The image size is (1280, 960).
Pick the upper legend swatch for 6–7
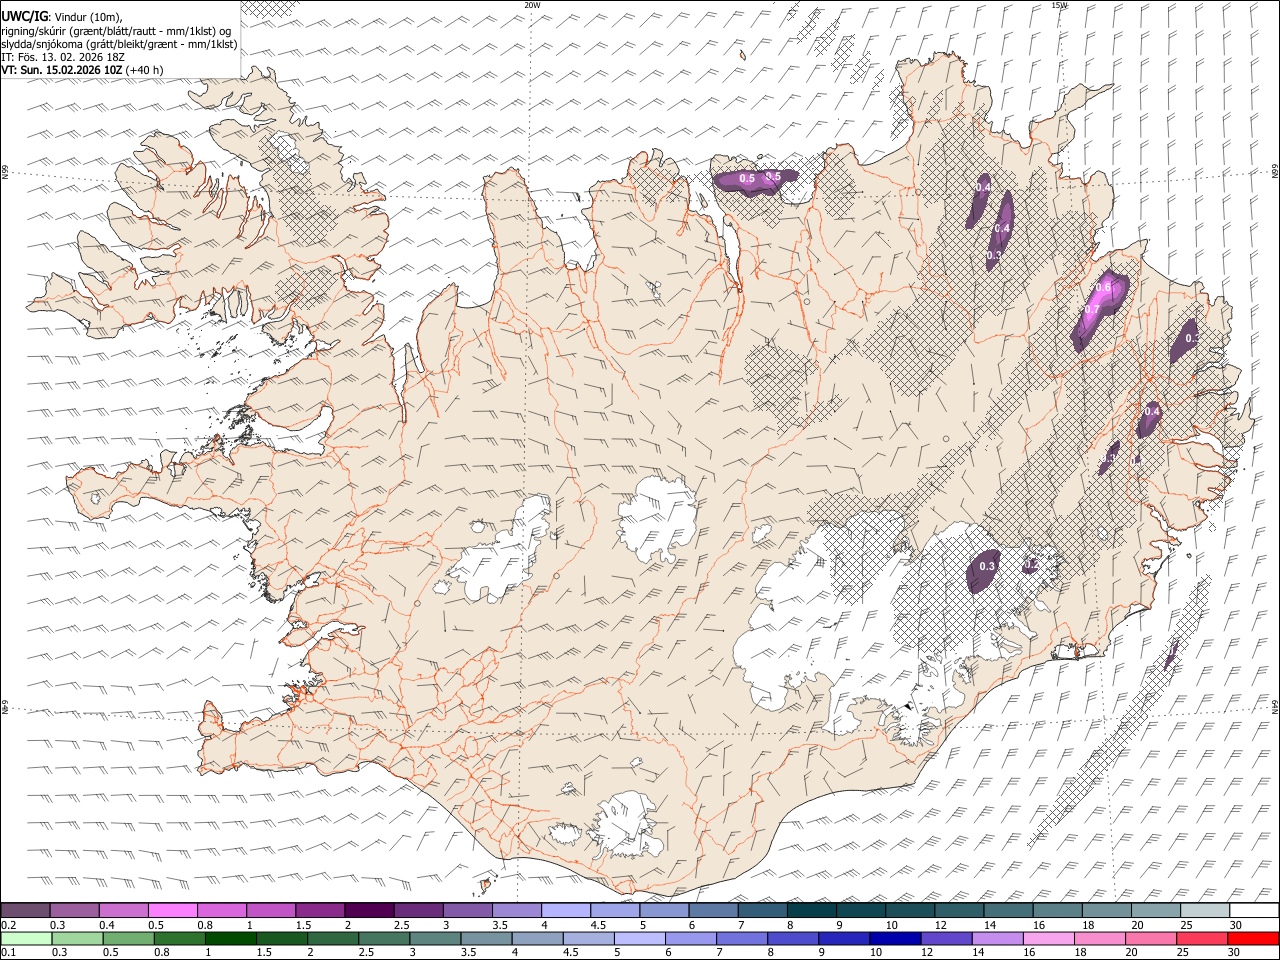[x=713, y=911]
